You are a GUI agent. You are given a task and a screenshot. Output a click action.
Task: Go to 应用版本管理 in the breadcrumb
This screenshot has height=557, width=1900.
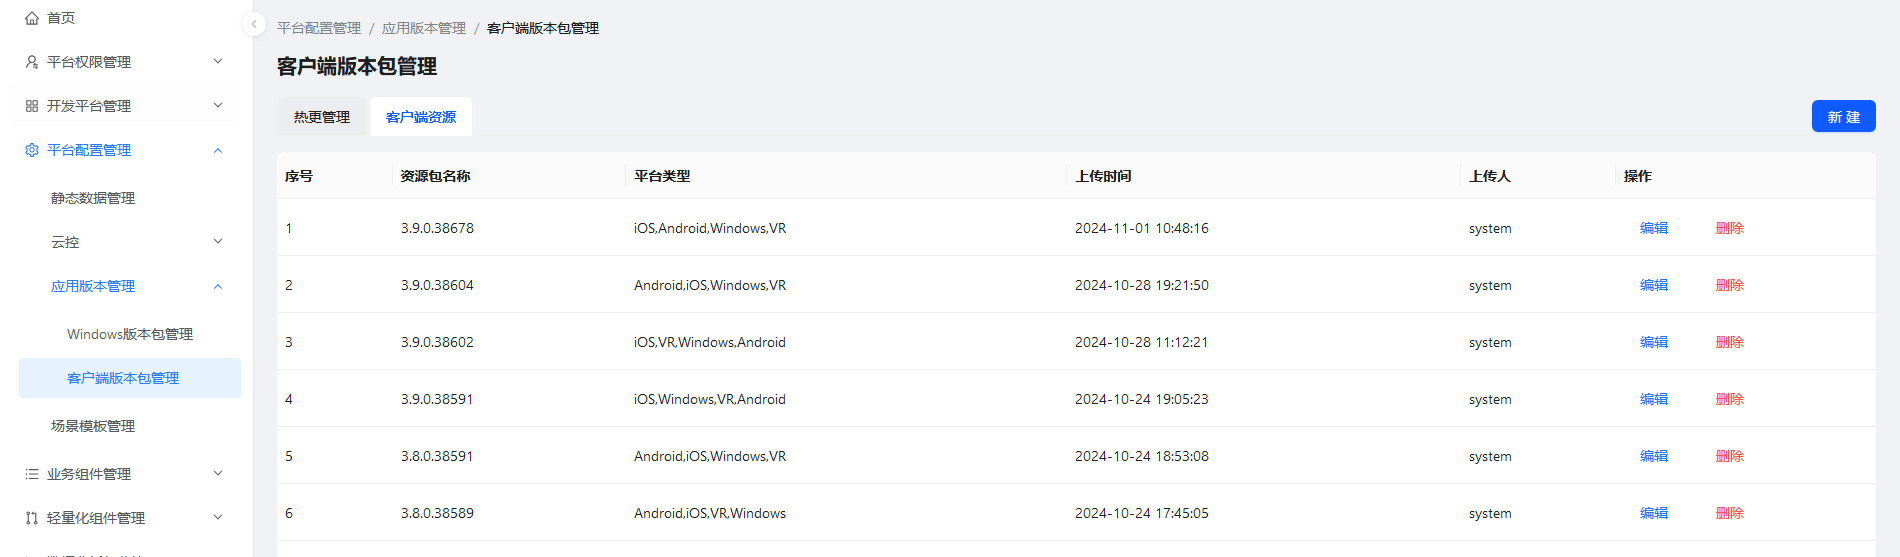(x=424, y=28)
